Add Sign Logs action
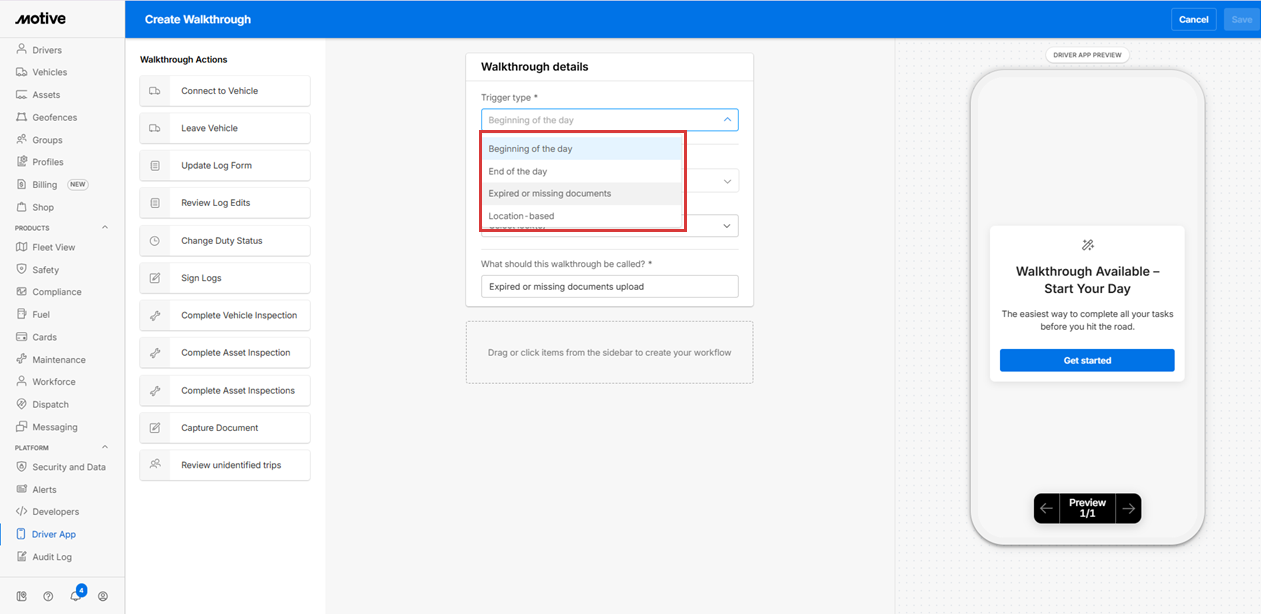1261x614 pixels. [x=225, y=278]
